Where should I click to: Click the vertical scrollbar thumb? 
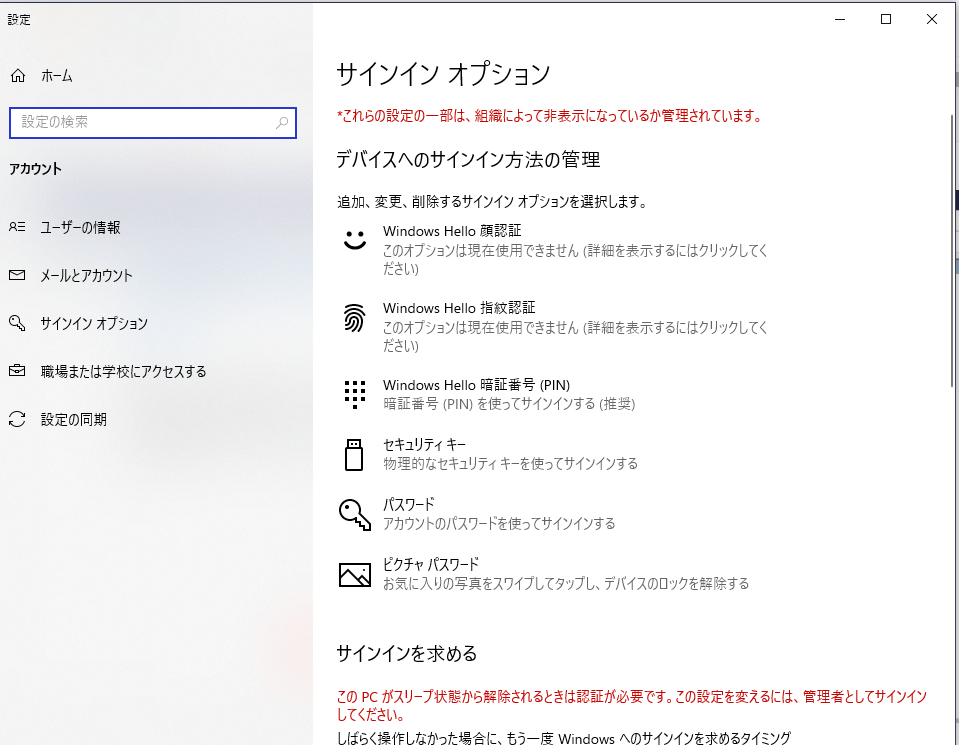click(x=952, y=251)
